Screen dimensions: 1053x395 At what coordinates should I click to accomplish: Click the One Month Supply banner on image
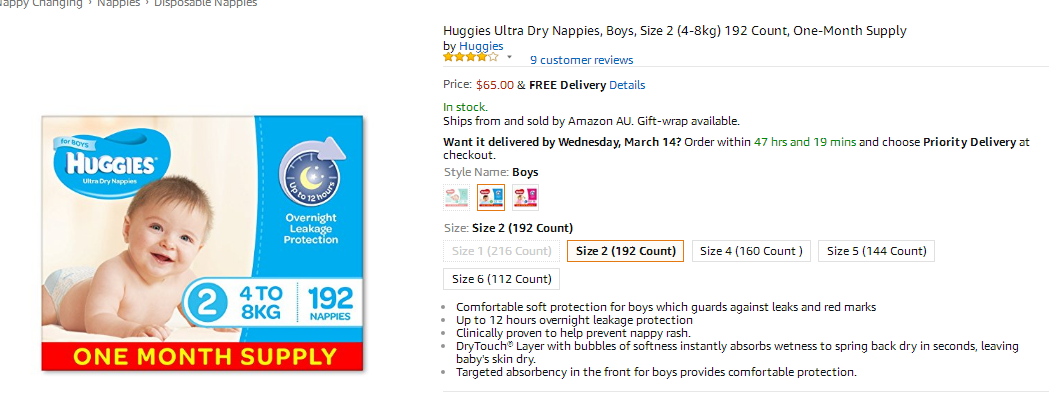coord(202,356)
